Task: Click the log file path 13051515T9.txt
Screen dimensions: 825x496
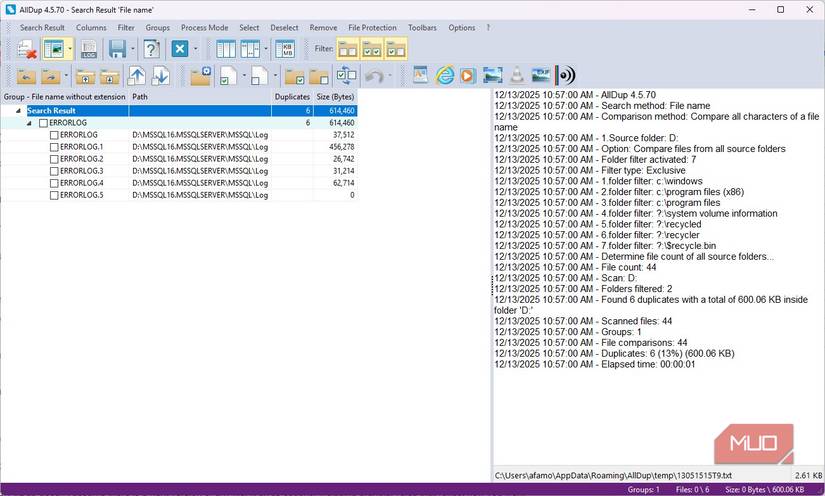Action: (x=613, y=475)
